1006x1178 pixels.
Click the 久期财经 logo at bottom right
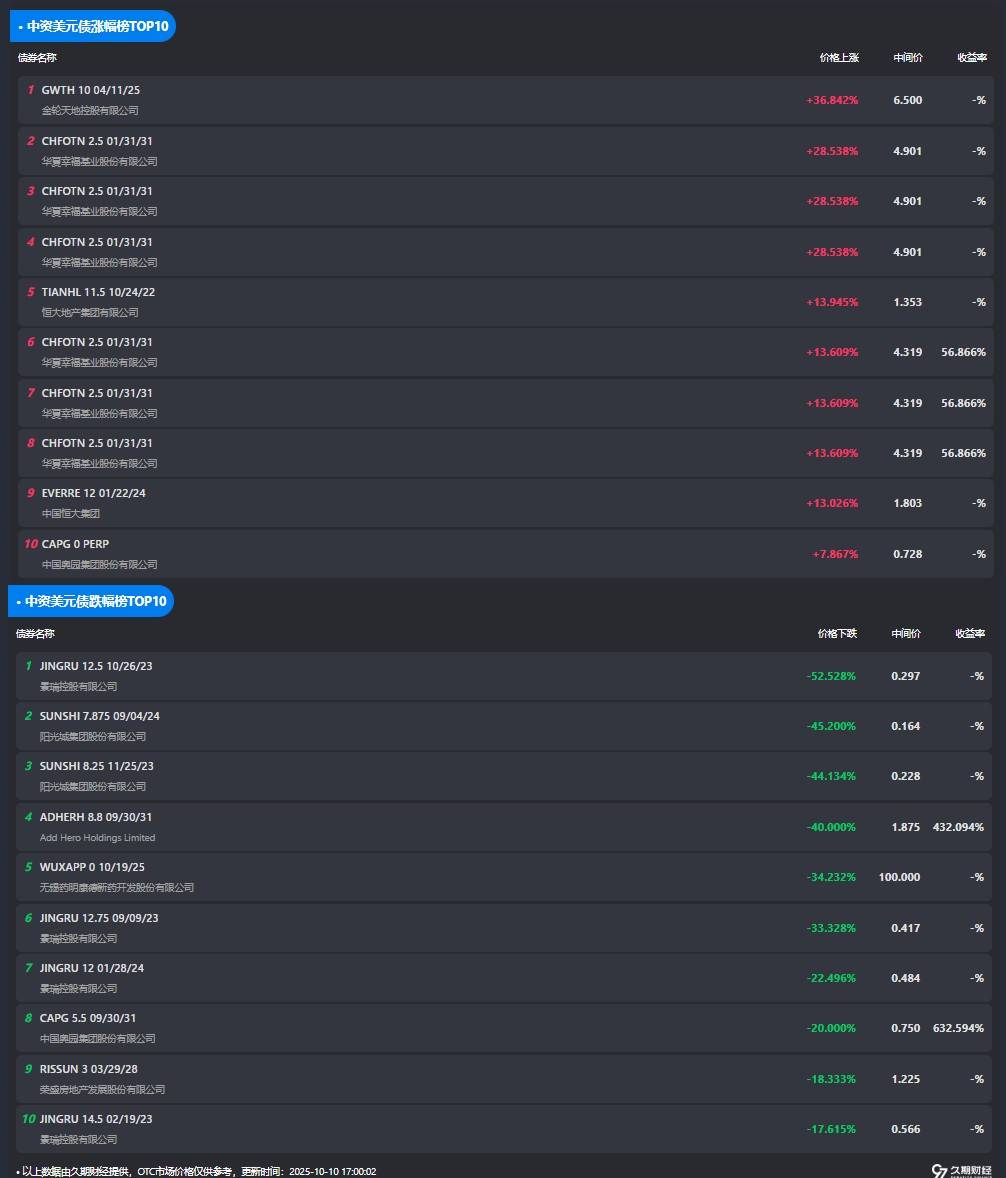960,1170
